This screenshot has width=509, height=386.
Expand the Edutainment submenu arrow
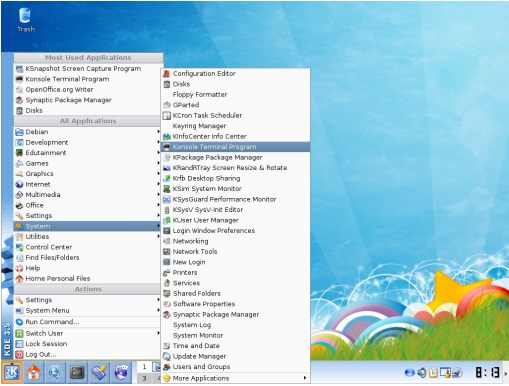(x=158, y=153)
